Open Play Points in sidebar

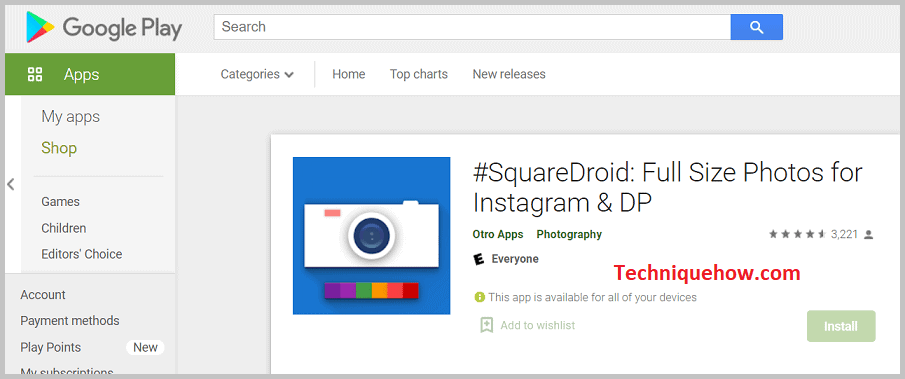(51, 347)
